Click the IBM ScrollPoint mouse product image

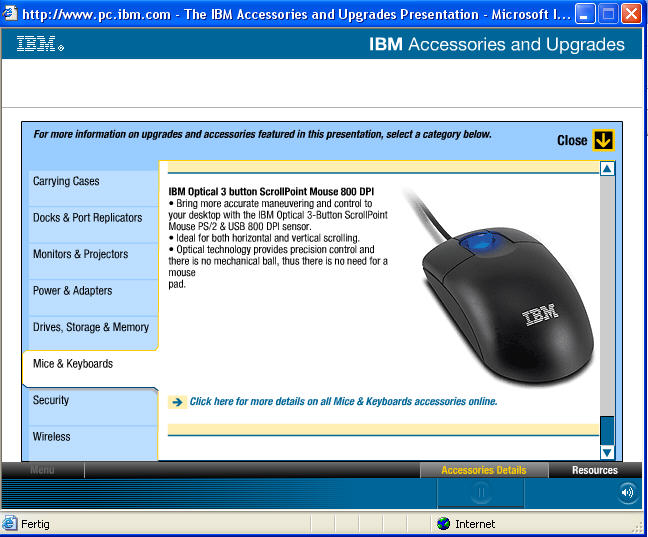click(x=501, y=286)
